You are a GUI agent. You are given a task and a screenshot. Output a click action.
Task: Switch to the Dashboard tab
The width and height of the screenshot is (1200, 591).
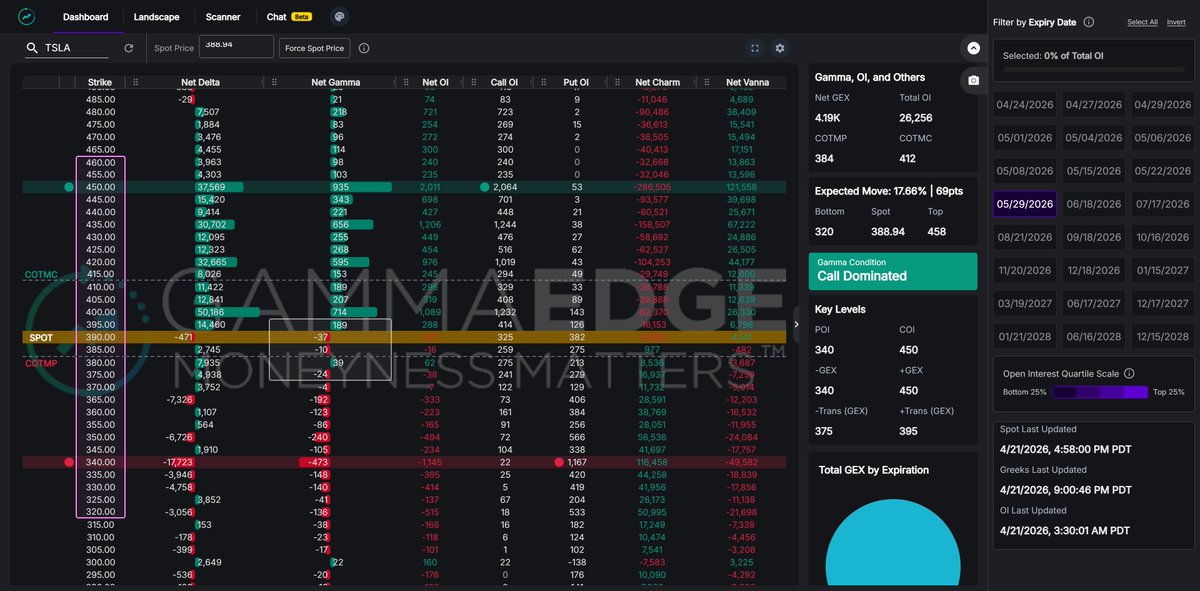point(85,17)
